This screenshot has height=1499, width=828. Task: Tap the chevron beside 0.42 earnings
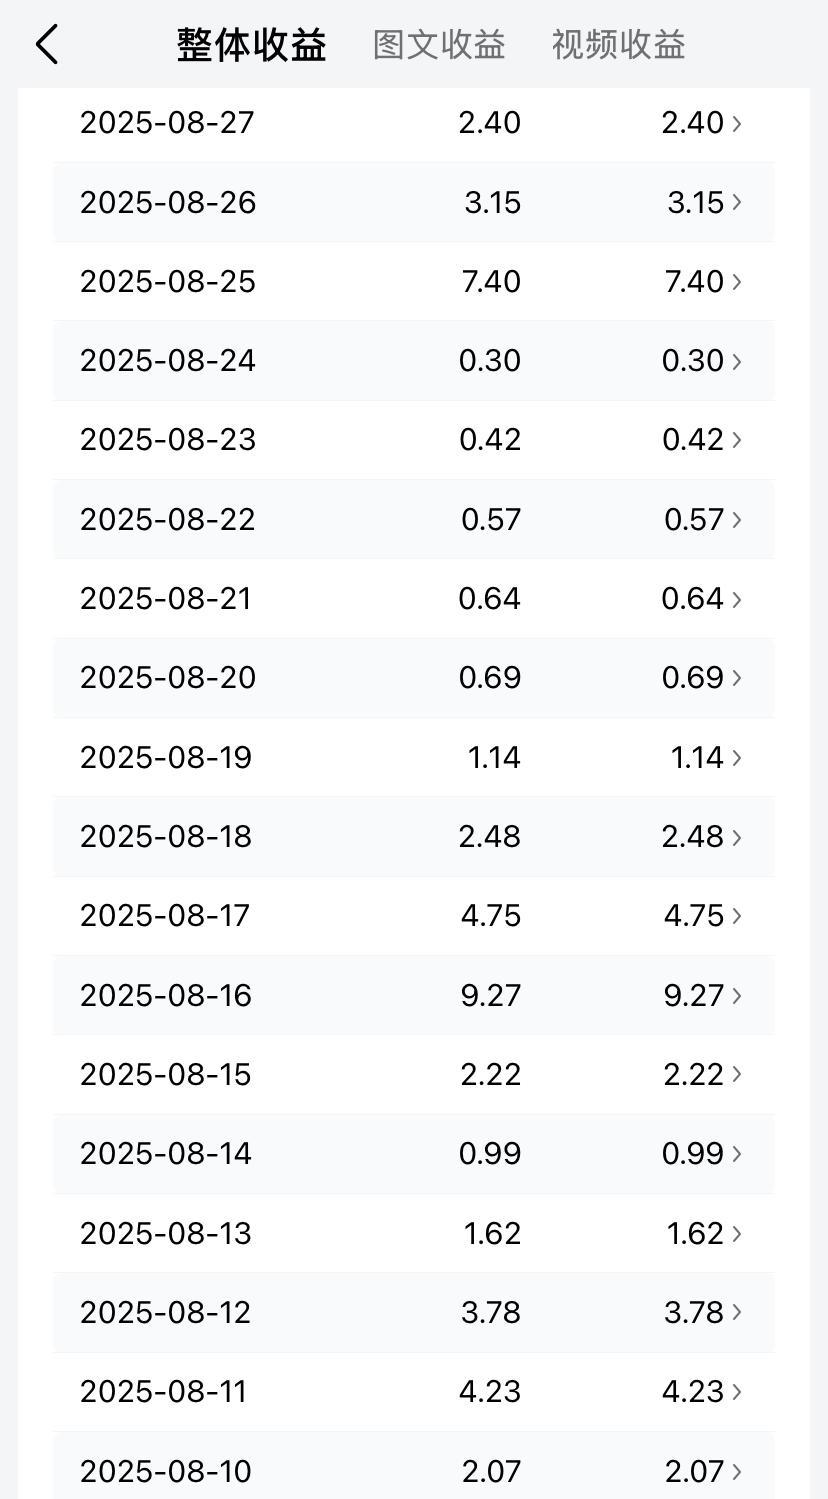[737, 440]
